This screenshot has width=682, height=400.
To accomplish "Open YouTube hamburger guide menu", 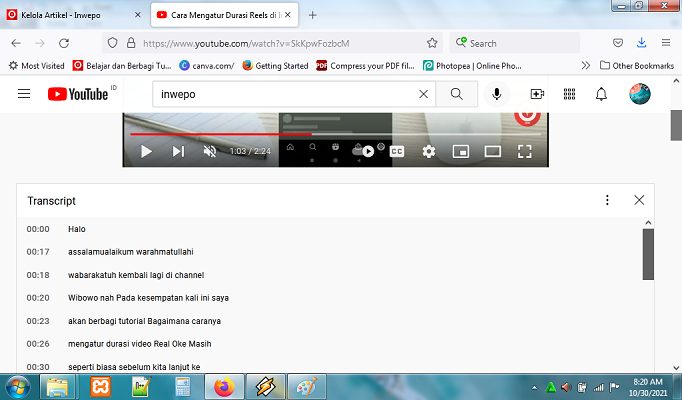I will 24,94.
